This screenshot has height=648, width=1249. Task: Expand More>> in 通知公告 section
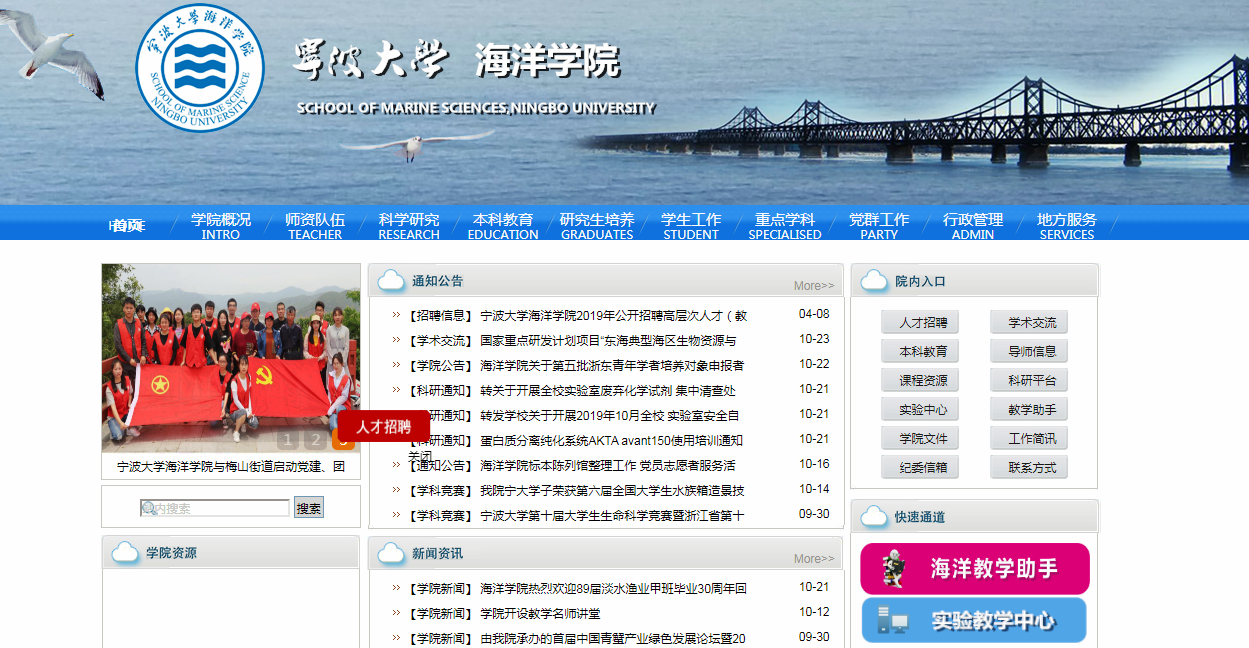pyautogui.click(x=813, y=286)
